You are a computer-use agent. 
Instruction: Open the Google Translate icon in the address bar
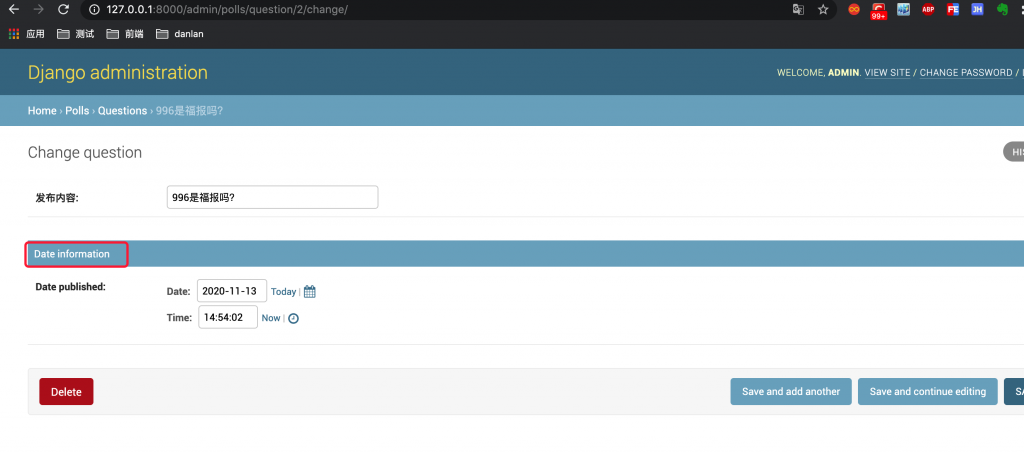(x=797, y=9)
